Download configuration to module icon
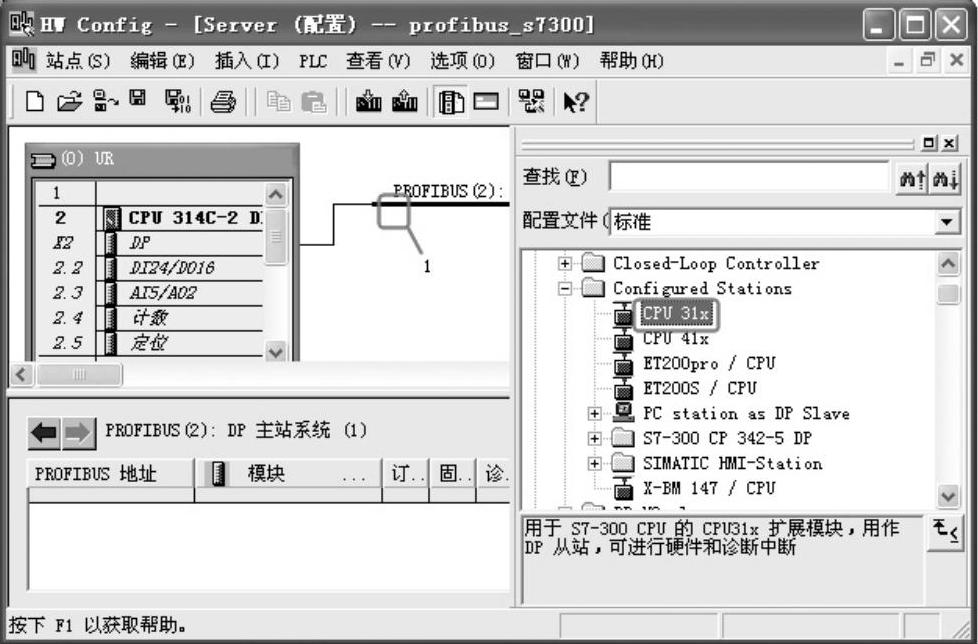This screenshot has height=644, width=978. 368,101
